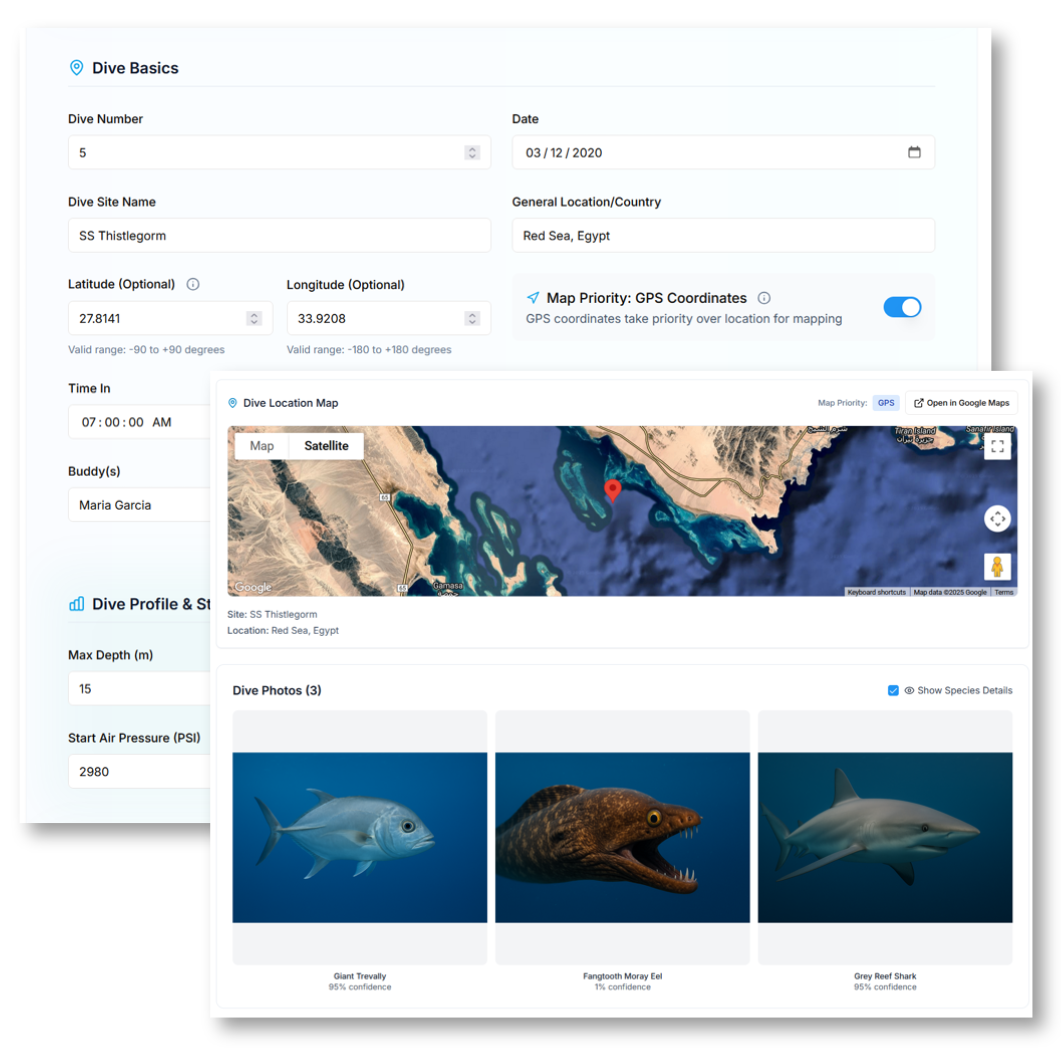
Task: Open the Giant Trevally photo
Action: 359,837
